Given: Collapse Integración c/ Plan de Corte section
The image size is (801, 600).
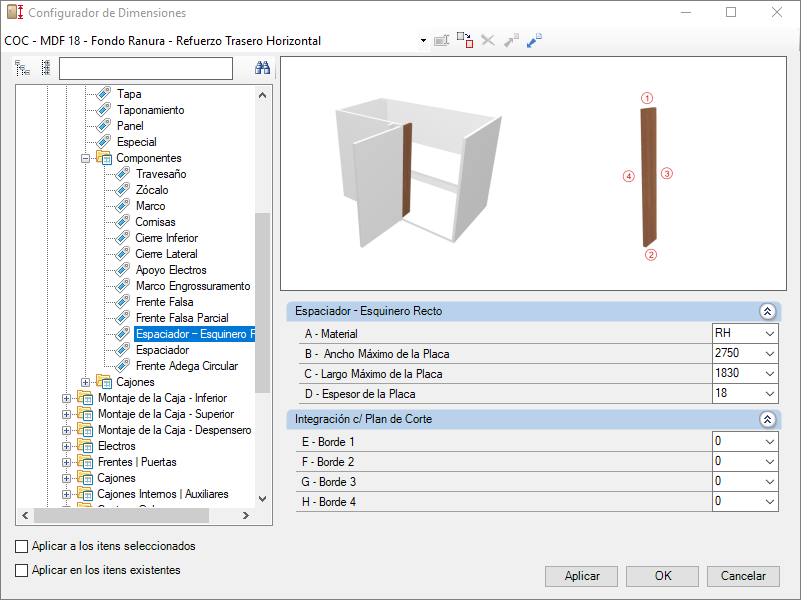Looking at the screenshot, I should pos(767,419).
